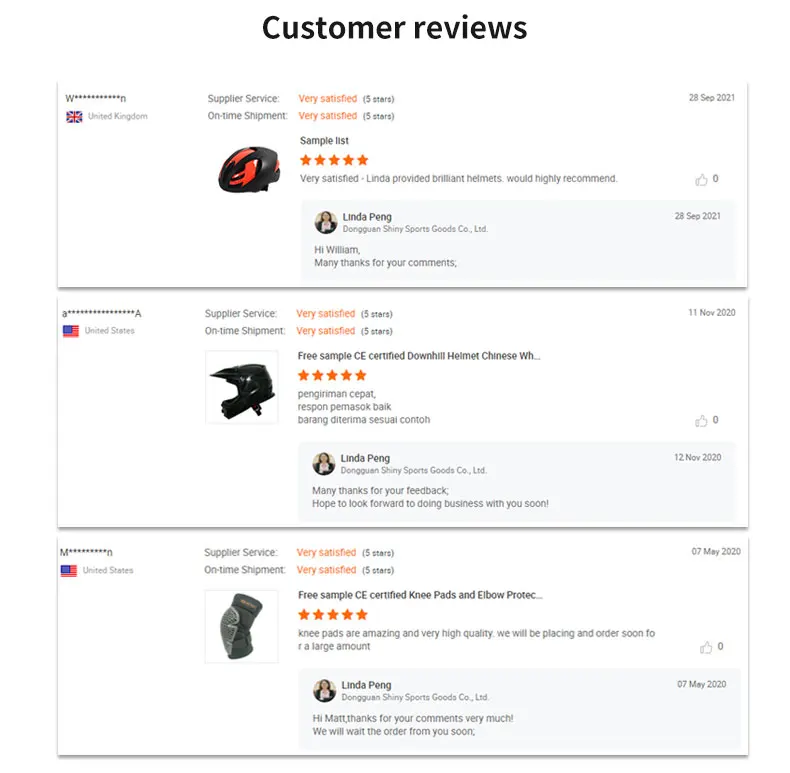The width and height of the screenshot is (790, 773).
Task: Open the 'Sample list' product title
Action: point(324,141)
